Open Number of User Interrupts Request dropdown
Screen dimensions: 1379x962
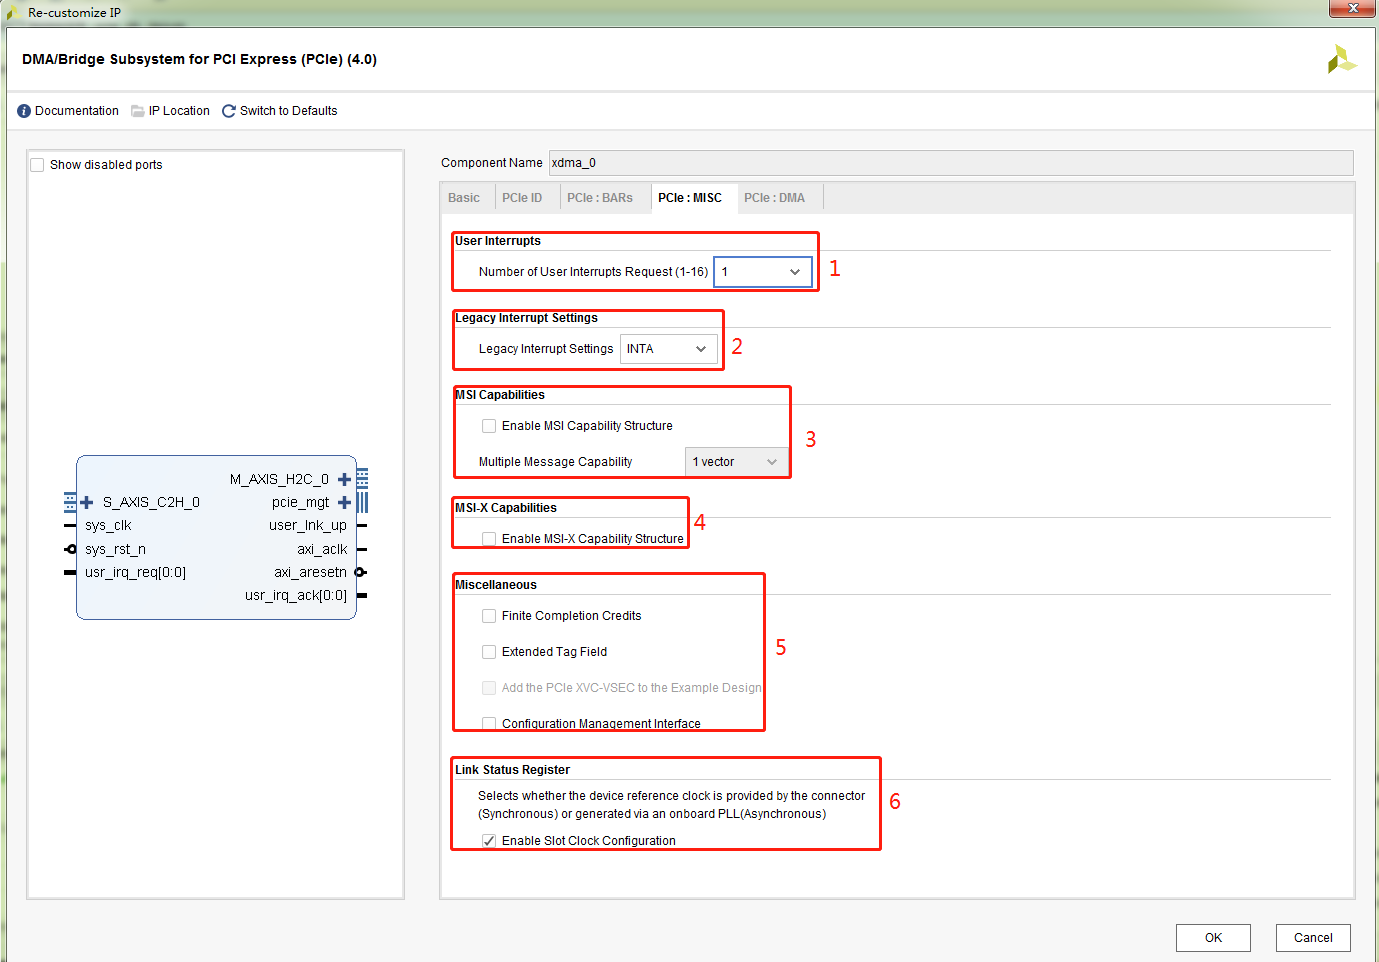click(x=763, y=272)
